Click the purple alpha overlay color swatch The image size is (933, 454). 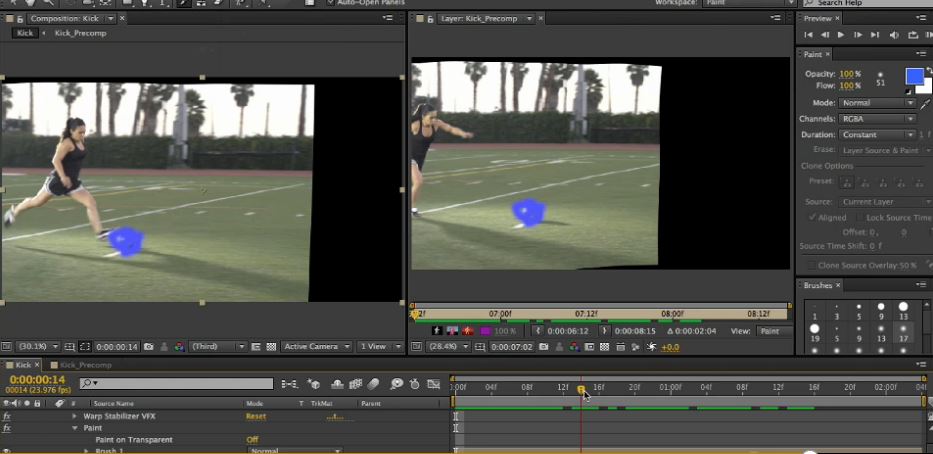click(x=485, y=331)
